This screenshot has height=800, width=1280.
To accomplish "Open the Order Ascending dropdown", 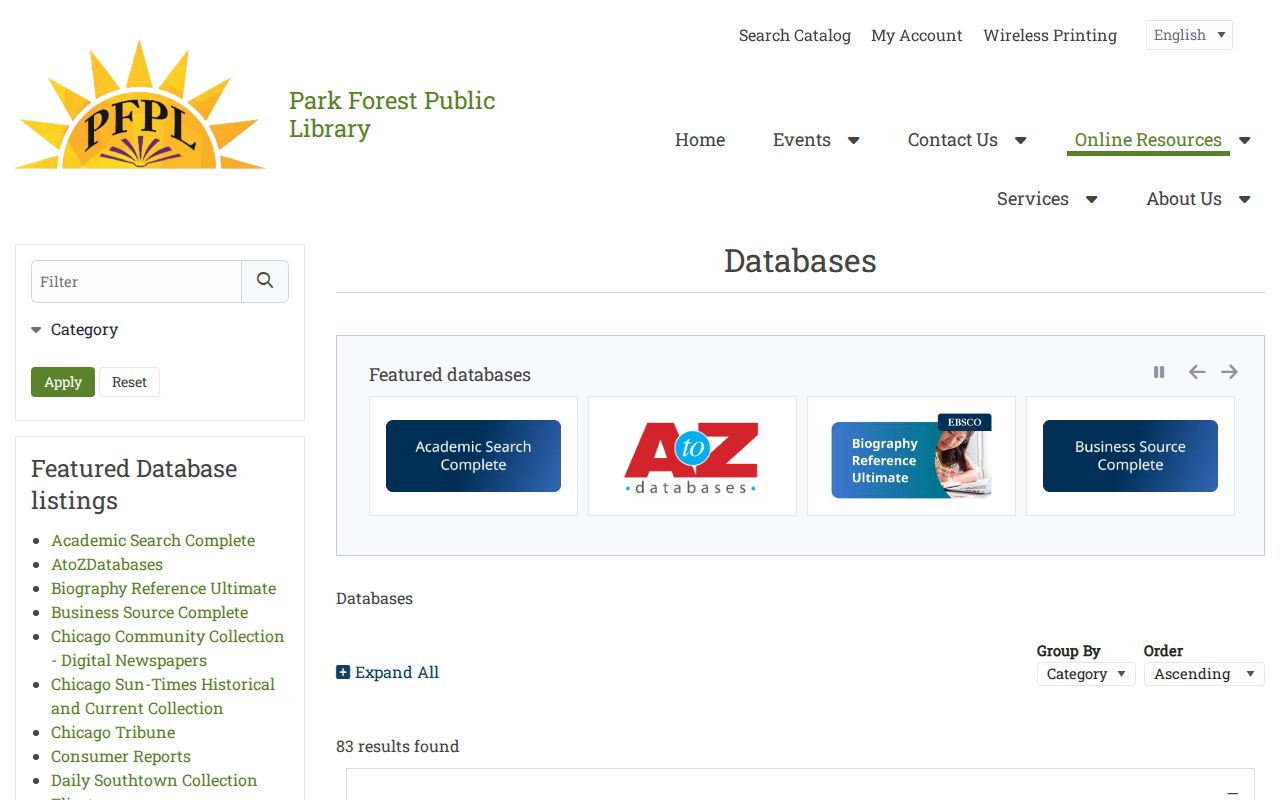I will [1204, 674].
